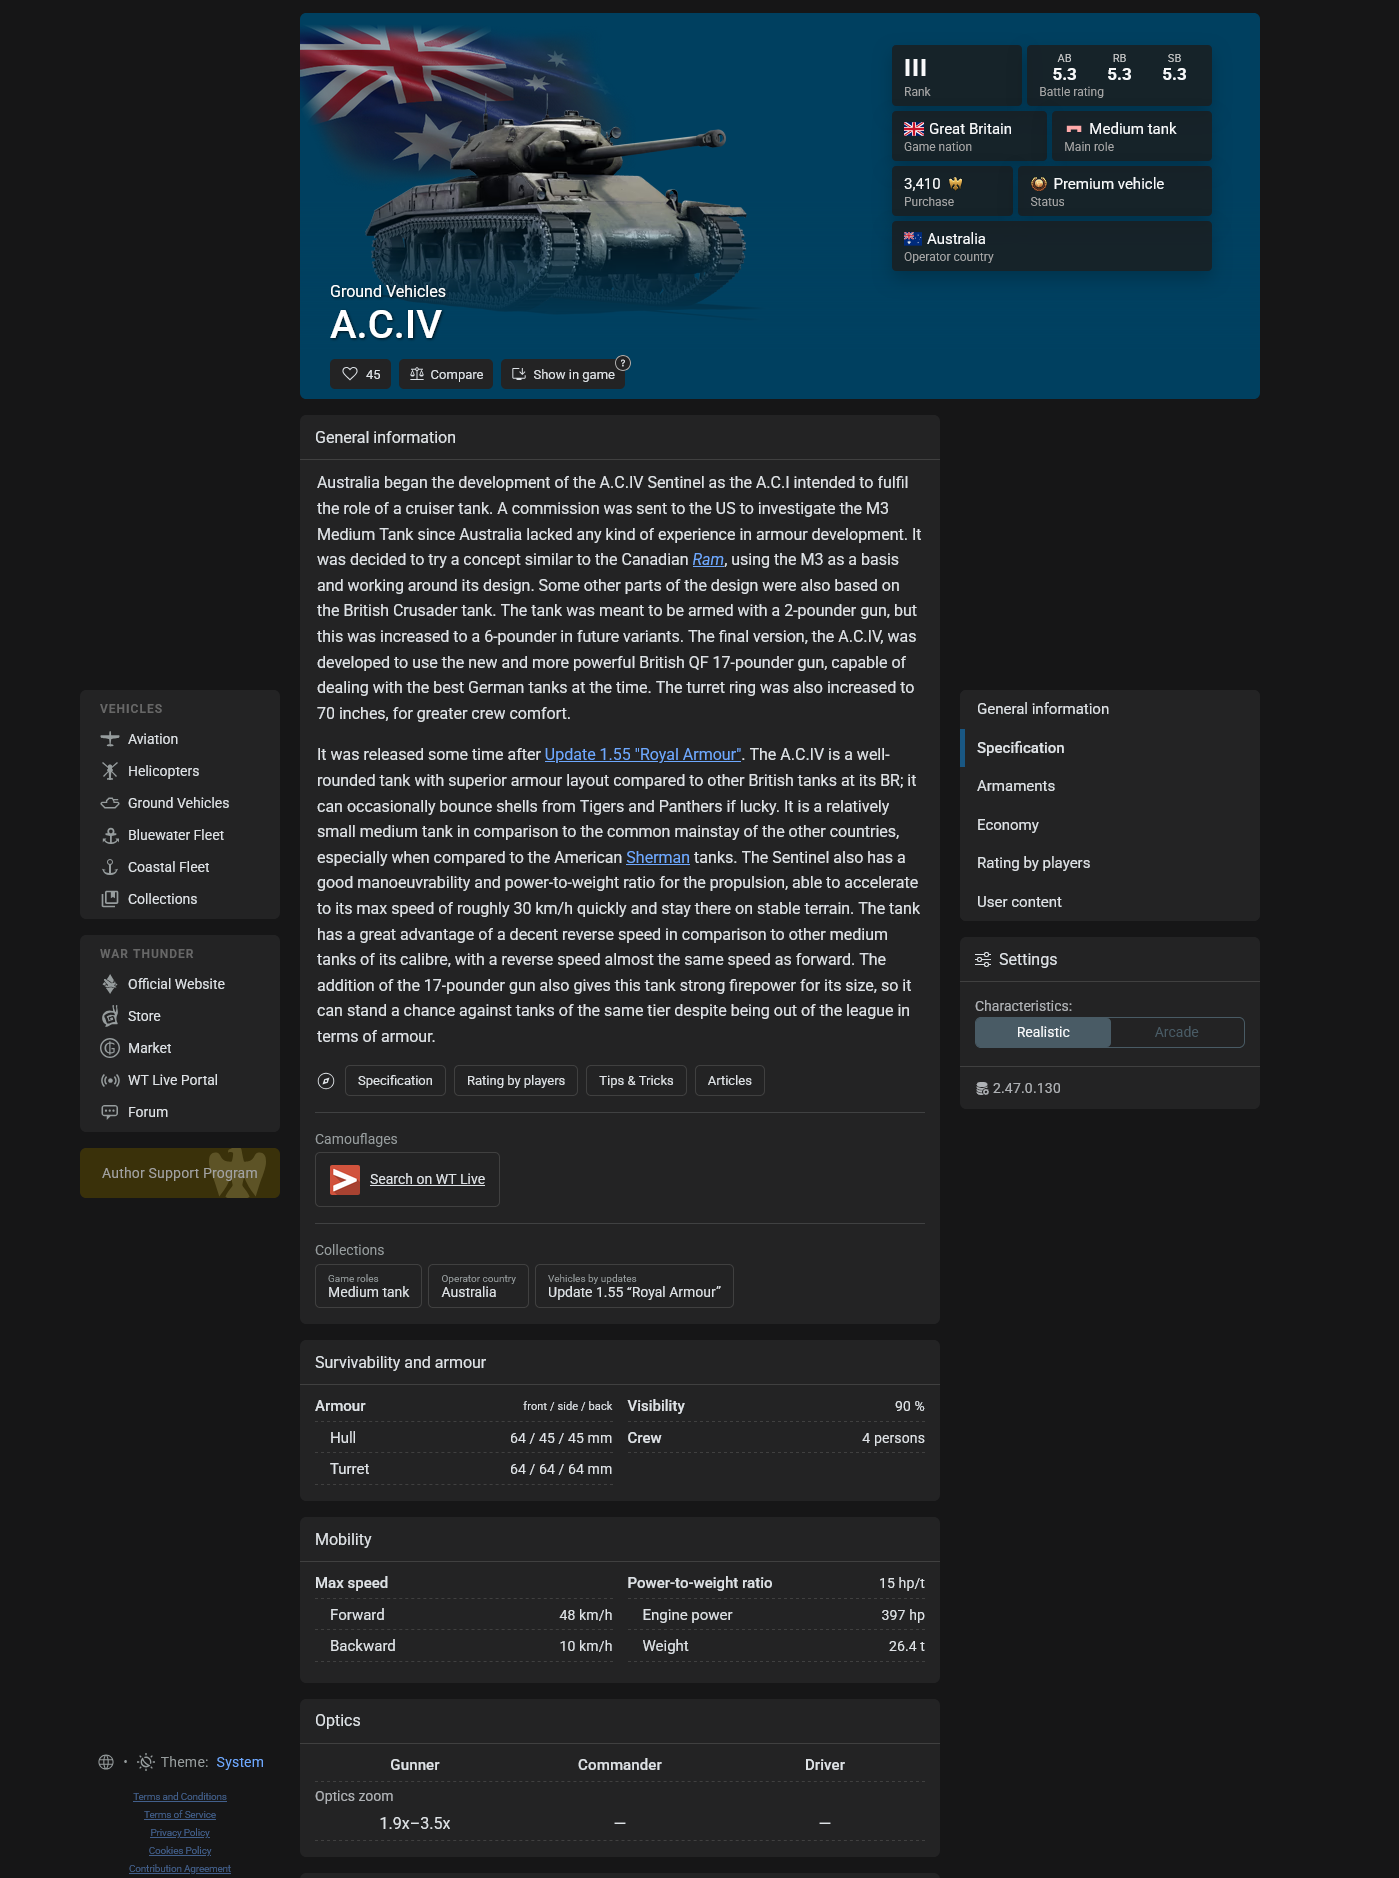Viewport: 1399px width, 1878px height.
Task: Click the Great Britain flag icon
Action: (914, 129)
